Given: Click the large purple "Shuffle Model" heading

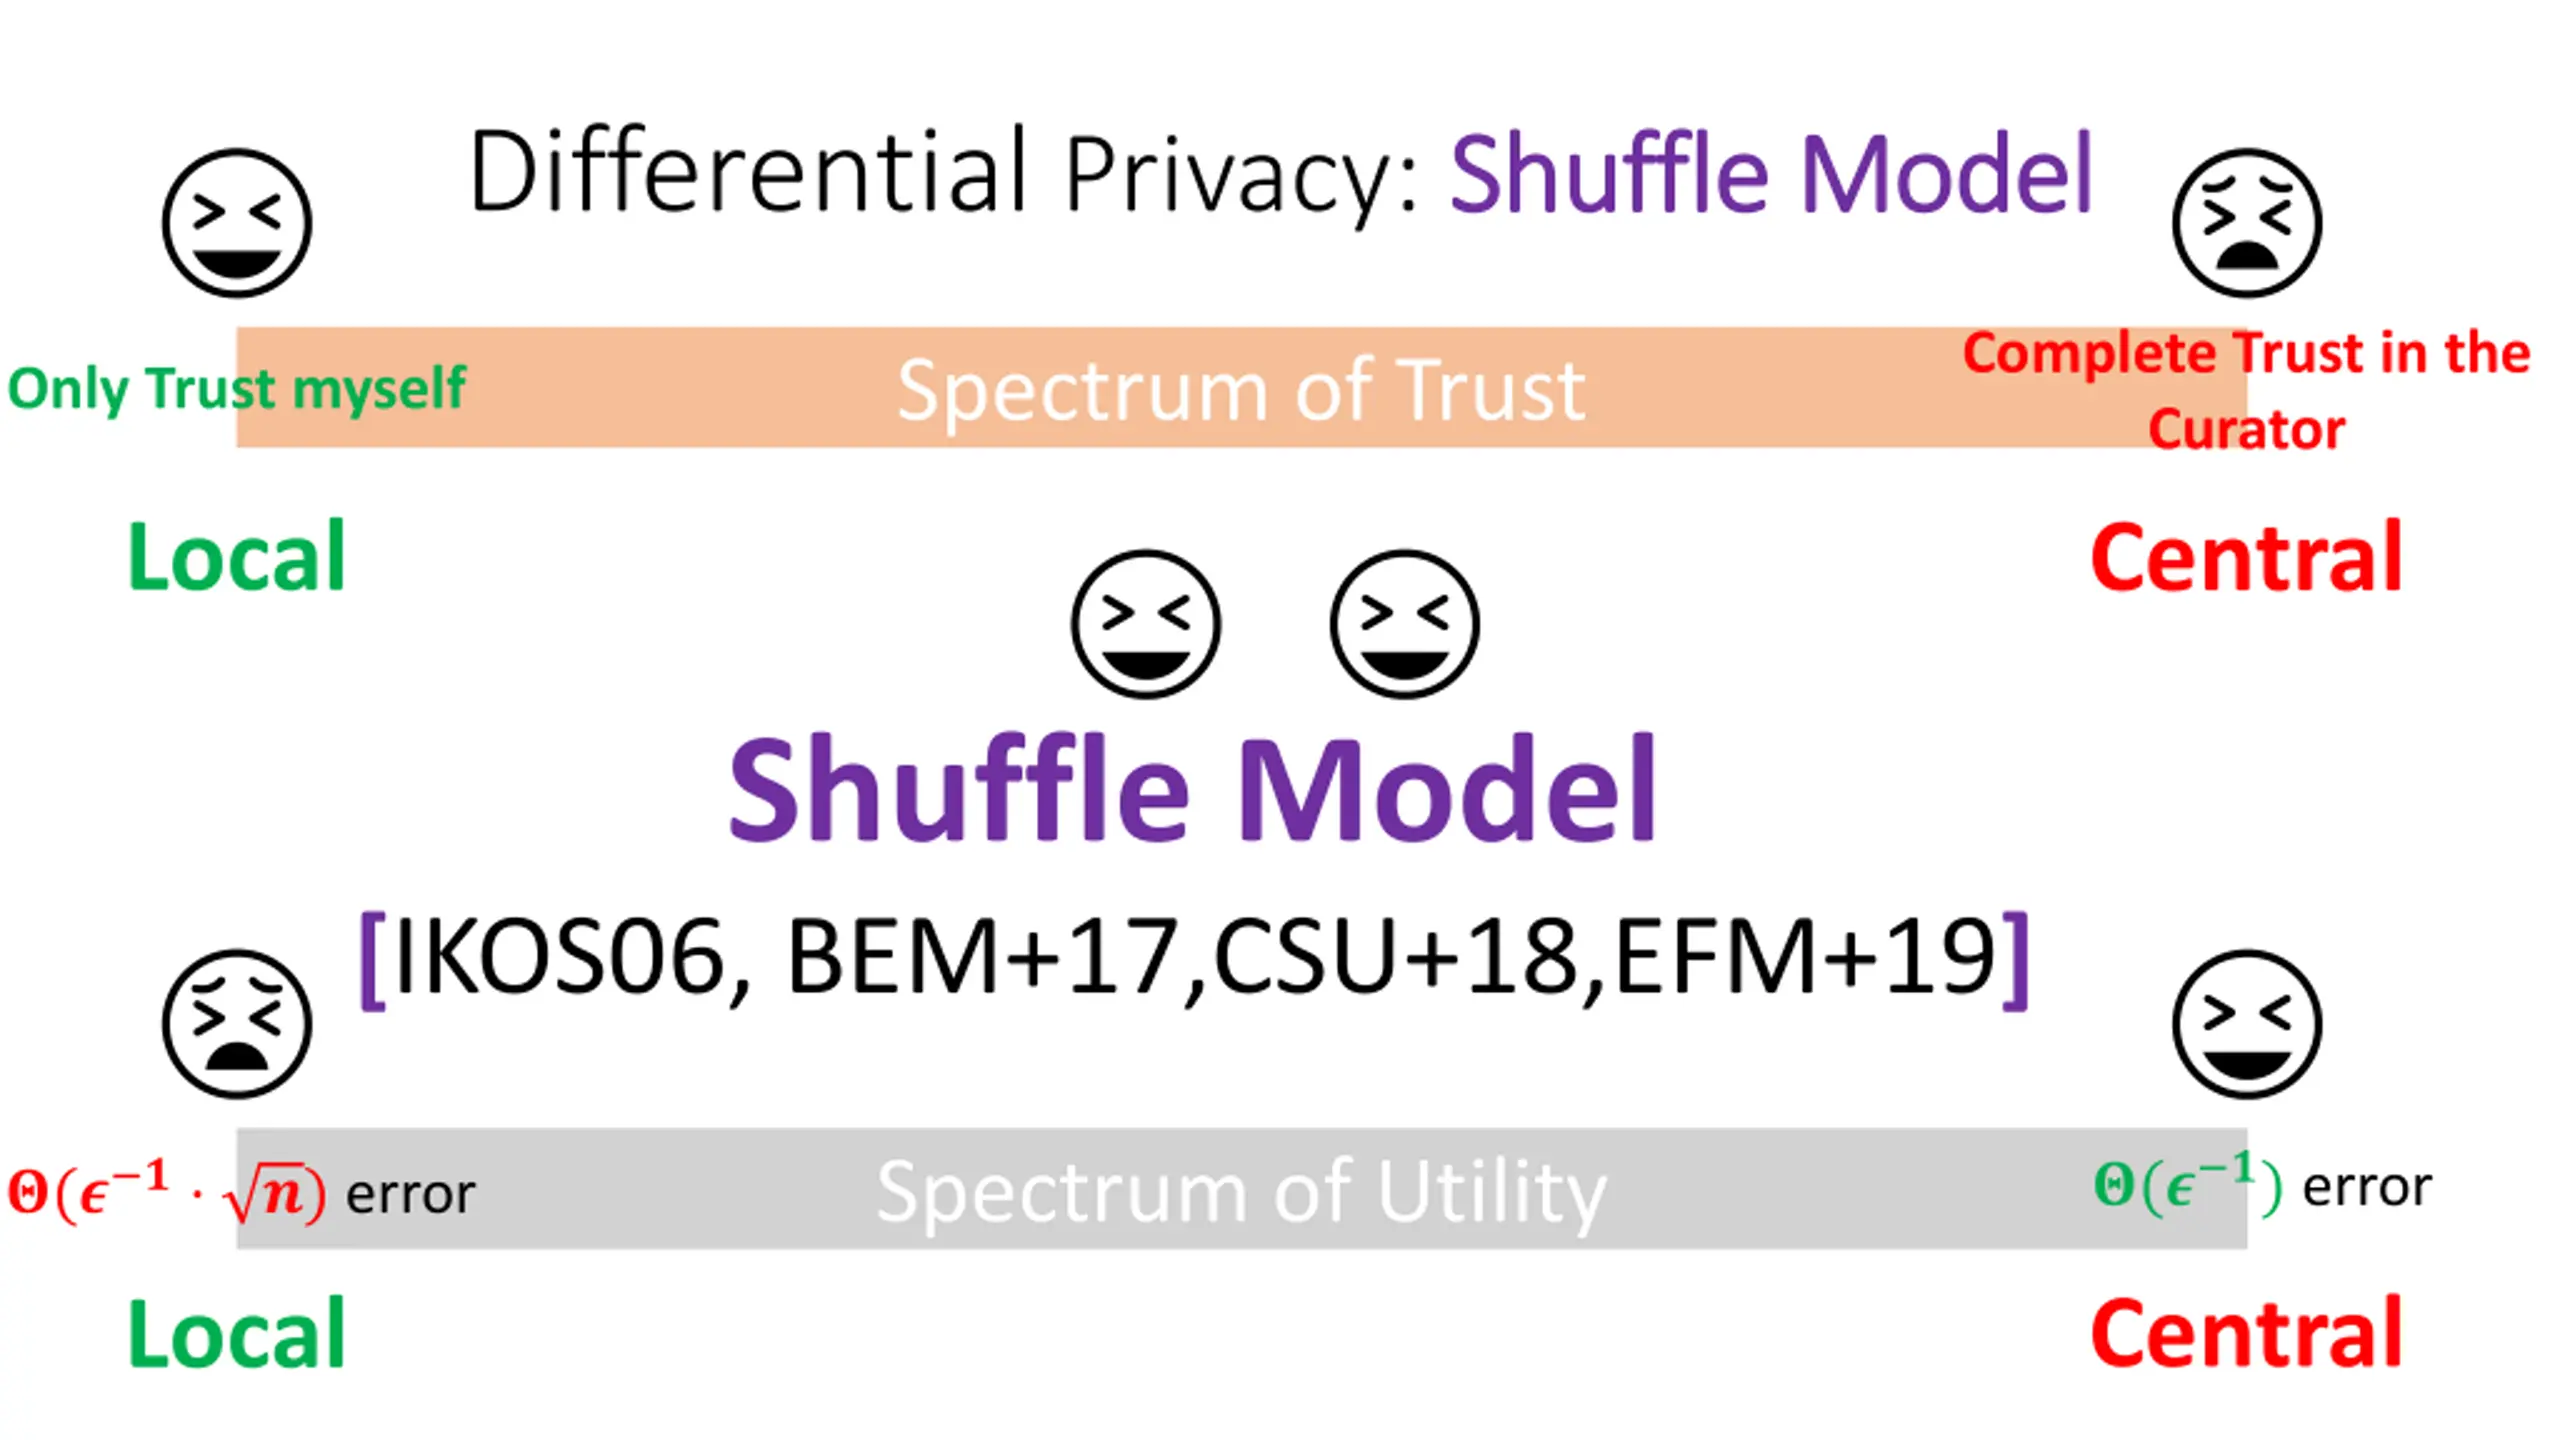Looking at the screenshot, I should (1192, 788).
